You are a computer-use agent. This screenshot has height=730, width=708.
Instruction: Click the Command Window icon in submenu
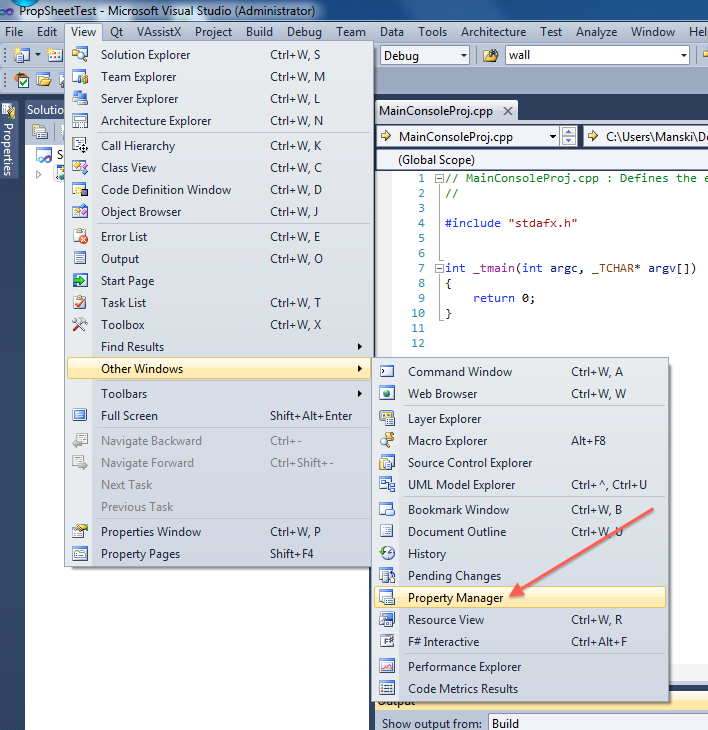click(387, 372)
